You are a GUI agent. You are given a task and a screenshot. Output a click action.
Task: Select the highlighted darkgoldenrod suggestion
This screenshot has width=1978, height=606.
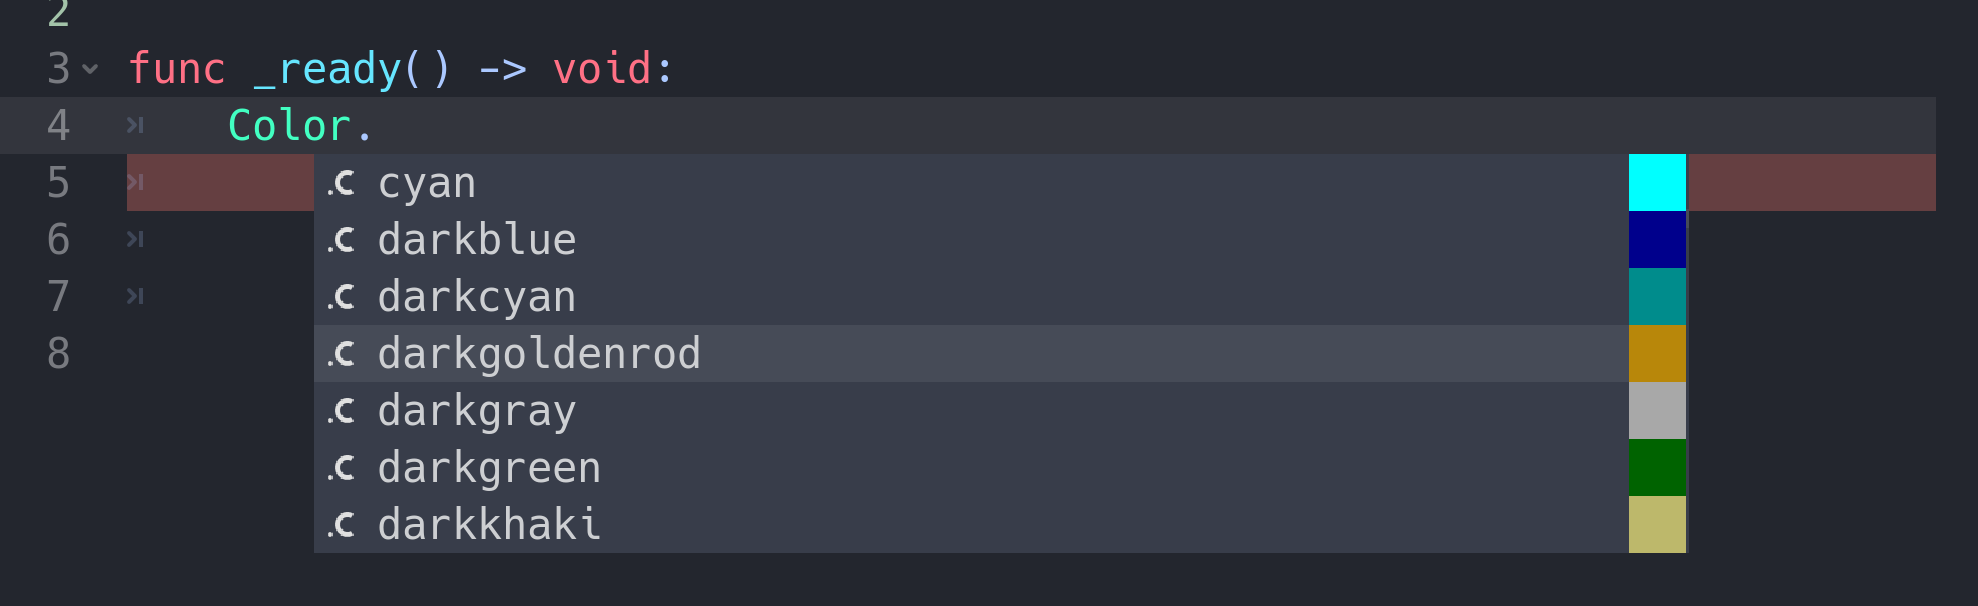pyautogui.click(x=539, y=353)
